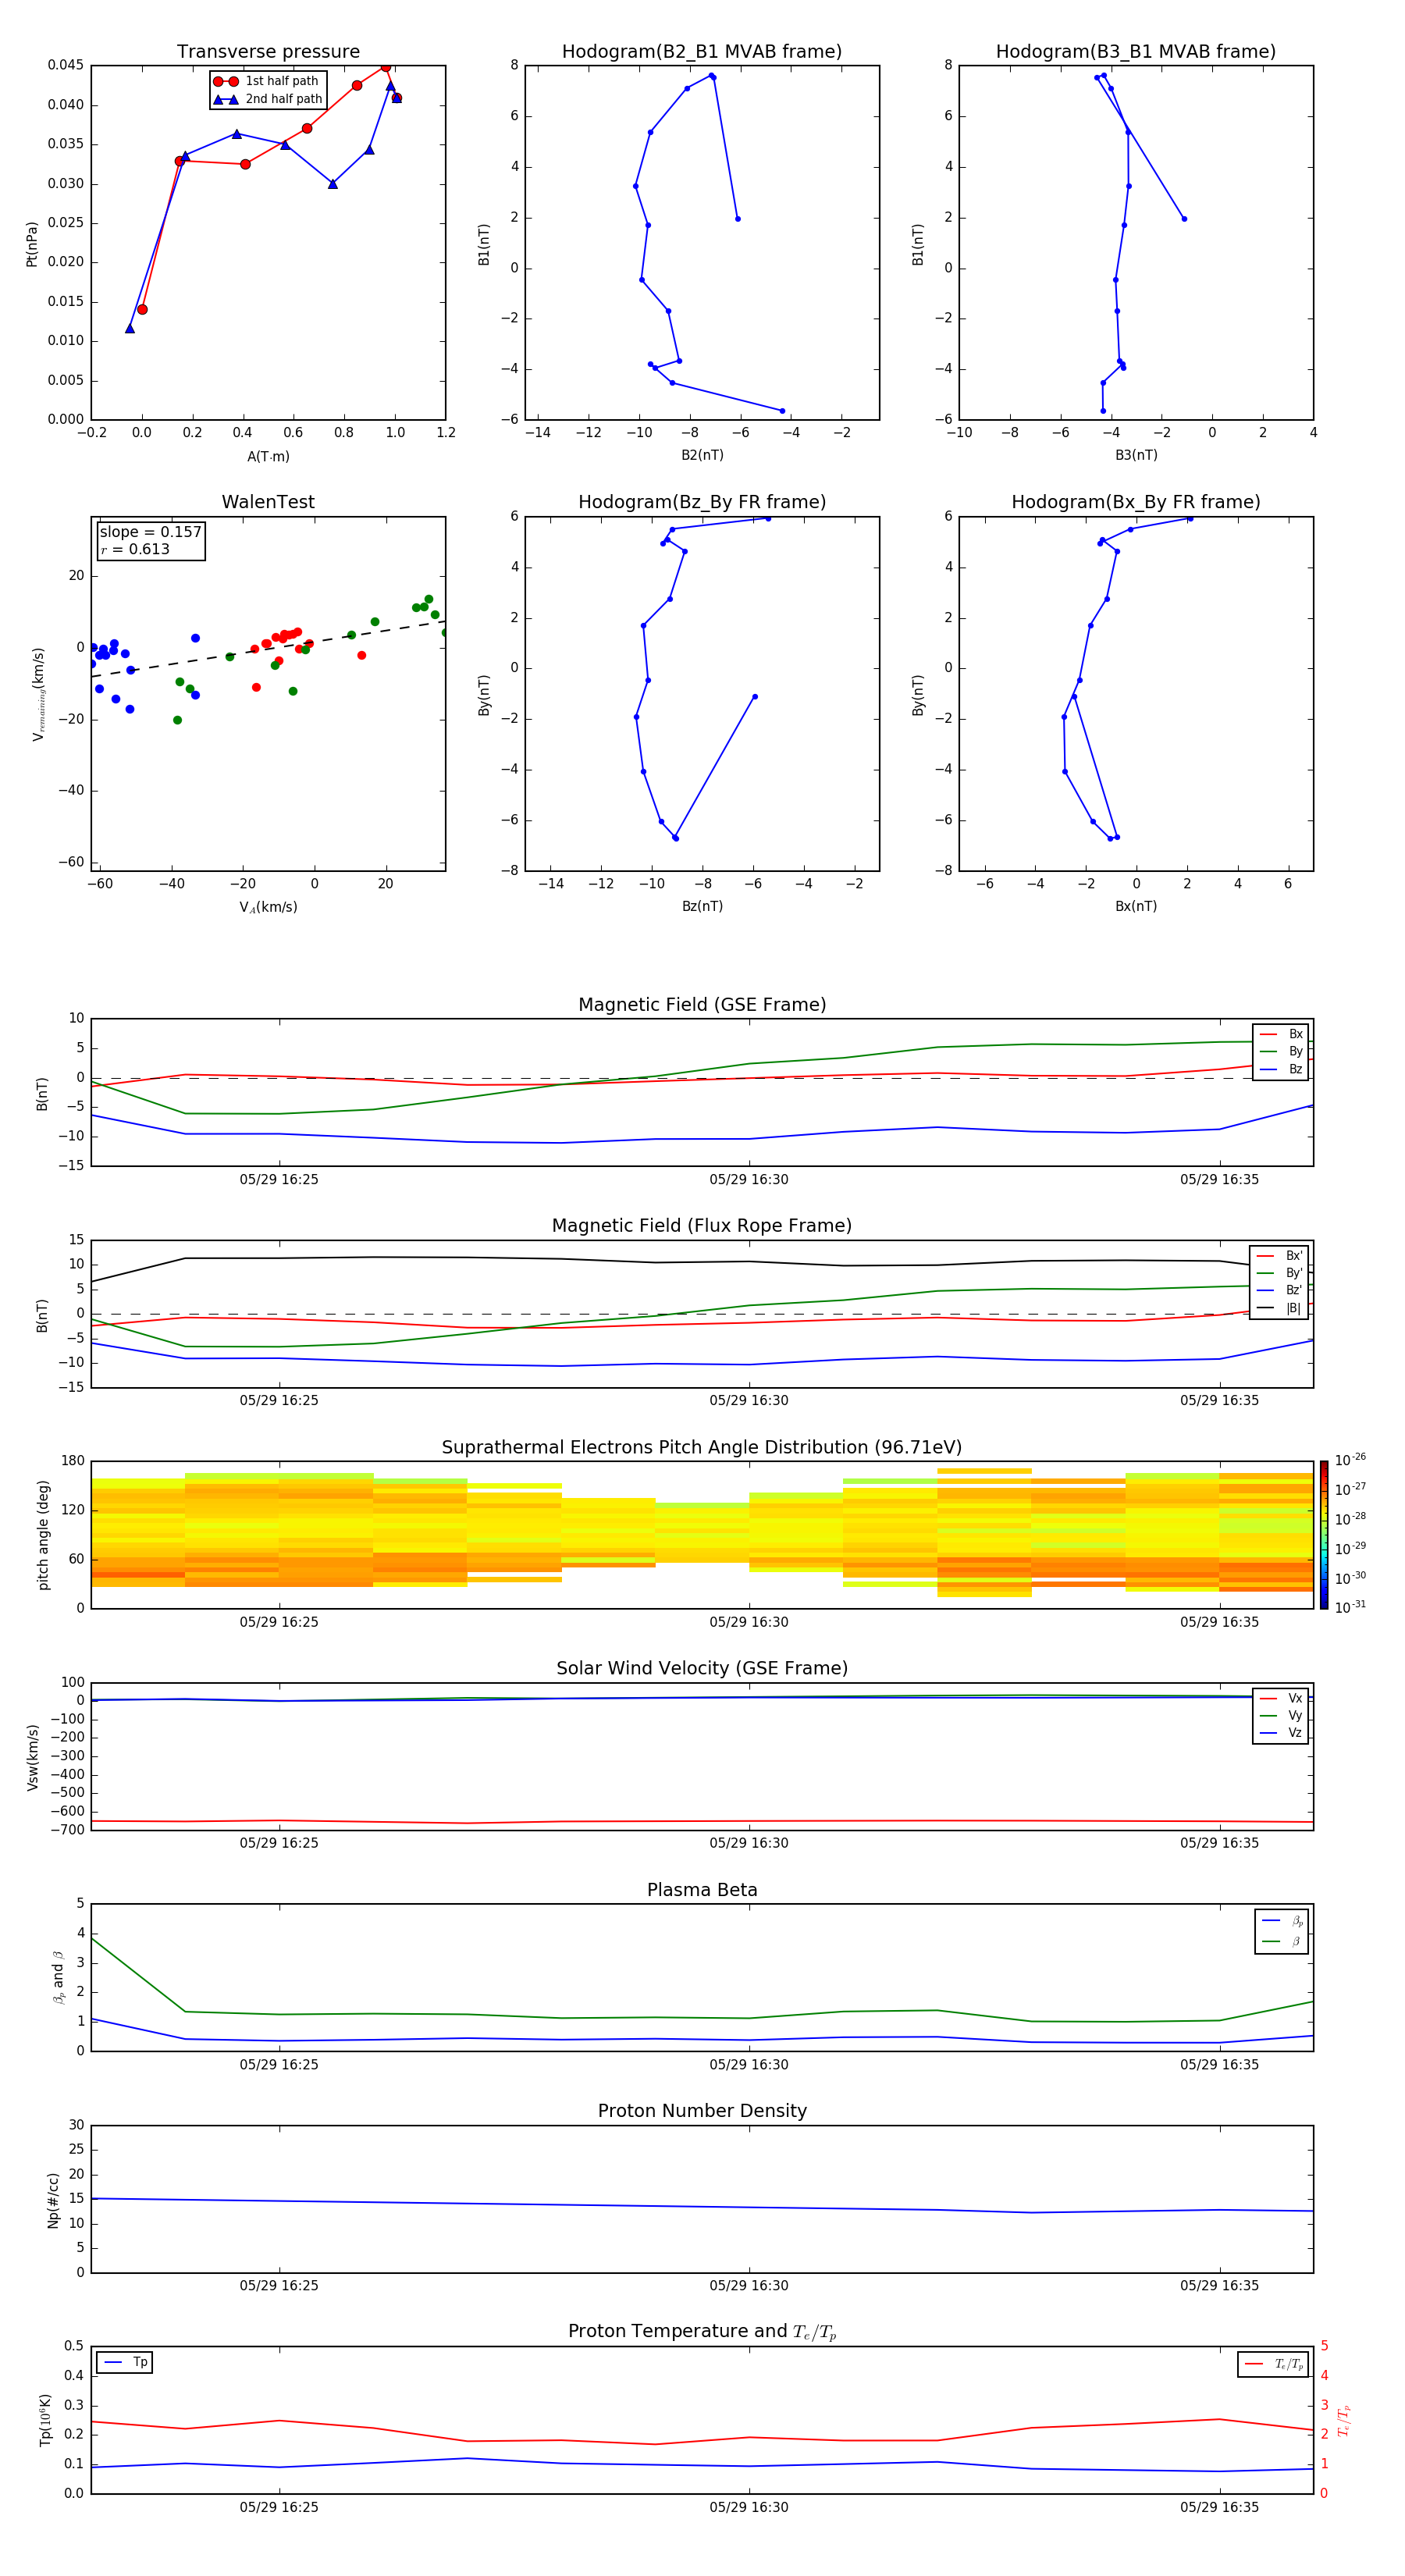Click the 'WalenTest' plot title
1405x2576 pixels.
pos(268,502)
